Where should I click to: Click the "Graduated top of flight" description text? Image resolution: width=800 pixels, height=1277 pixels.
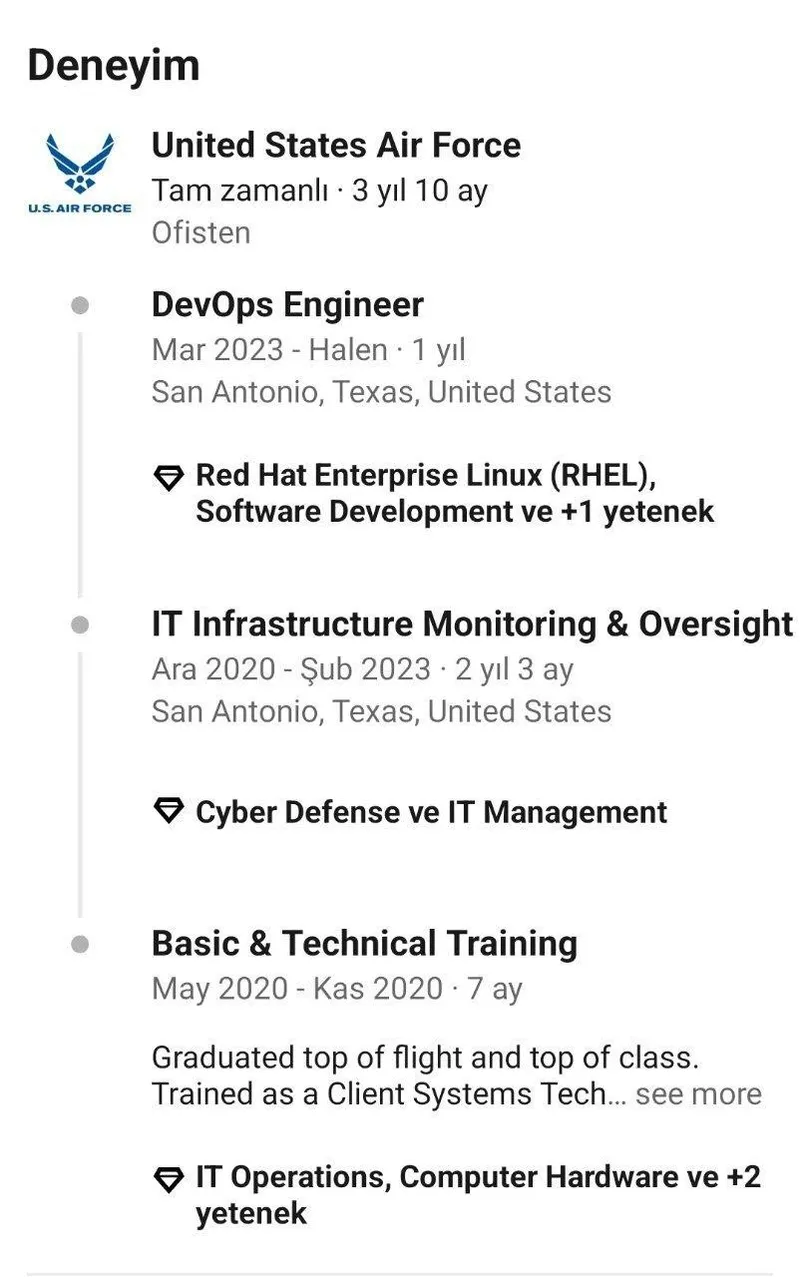click(424, 1057)
